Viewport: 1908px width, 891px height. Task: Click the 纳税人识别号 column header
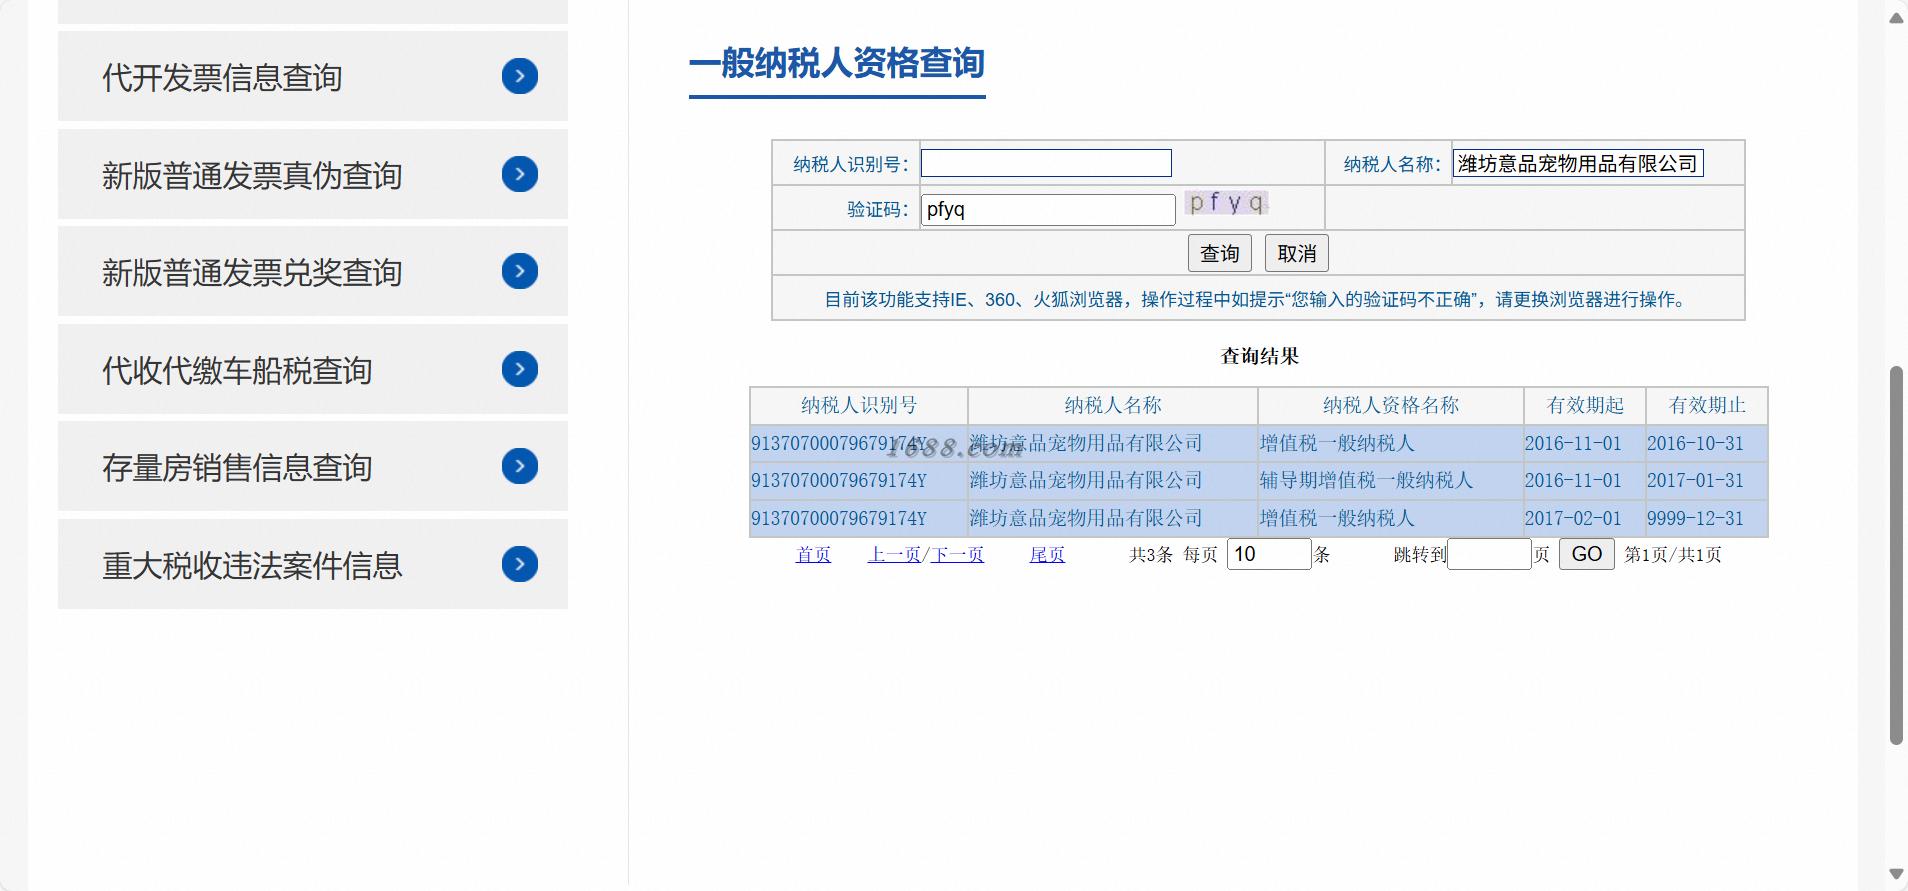tap(859, 405)
